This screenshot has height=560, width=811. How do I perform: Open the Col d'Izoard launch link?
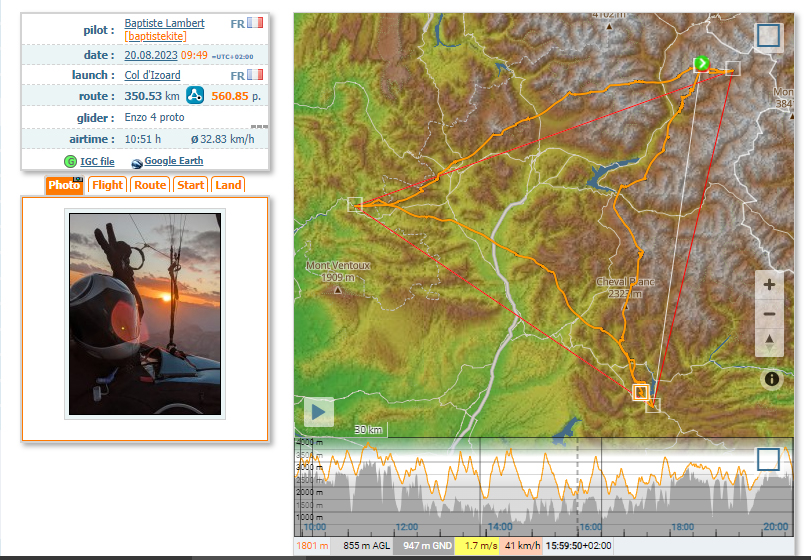point(152,75)
